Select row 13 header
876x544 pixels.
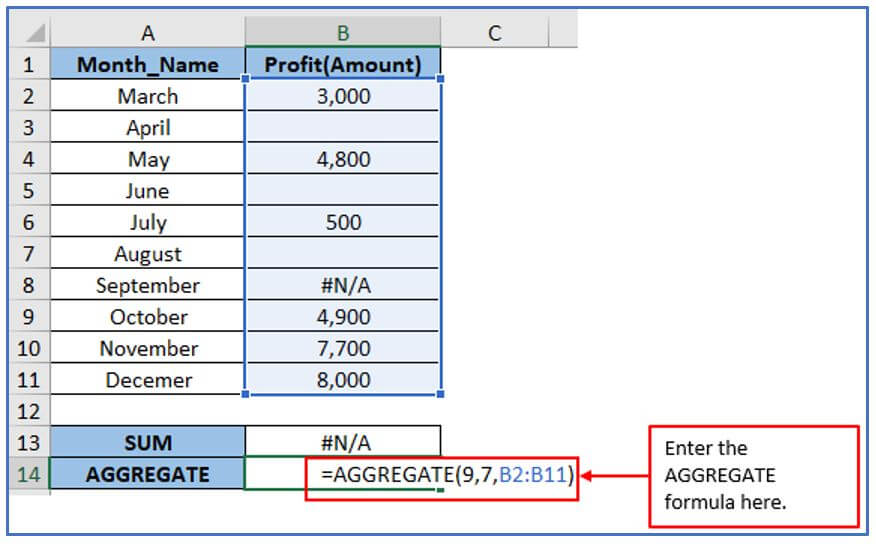[x=29, y=442]
